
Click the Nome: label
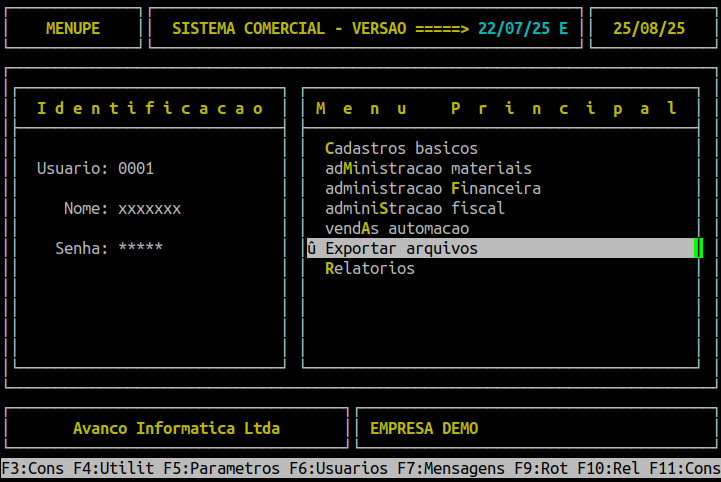(86, 209)
